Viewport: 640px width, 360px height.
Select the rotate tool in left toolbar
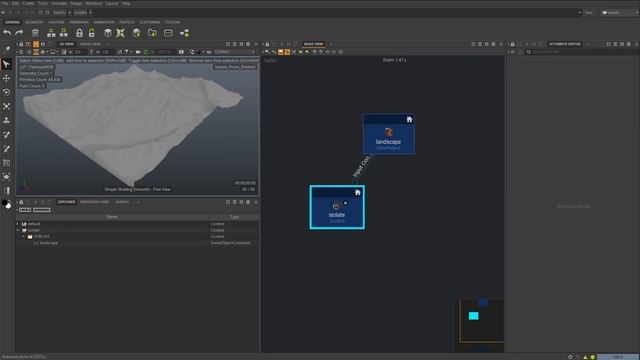tap(7, 92)
